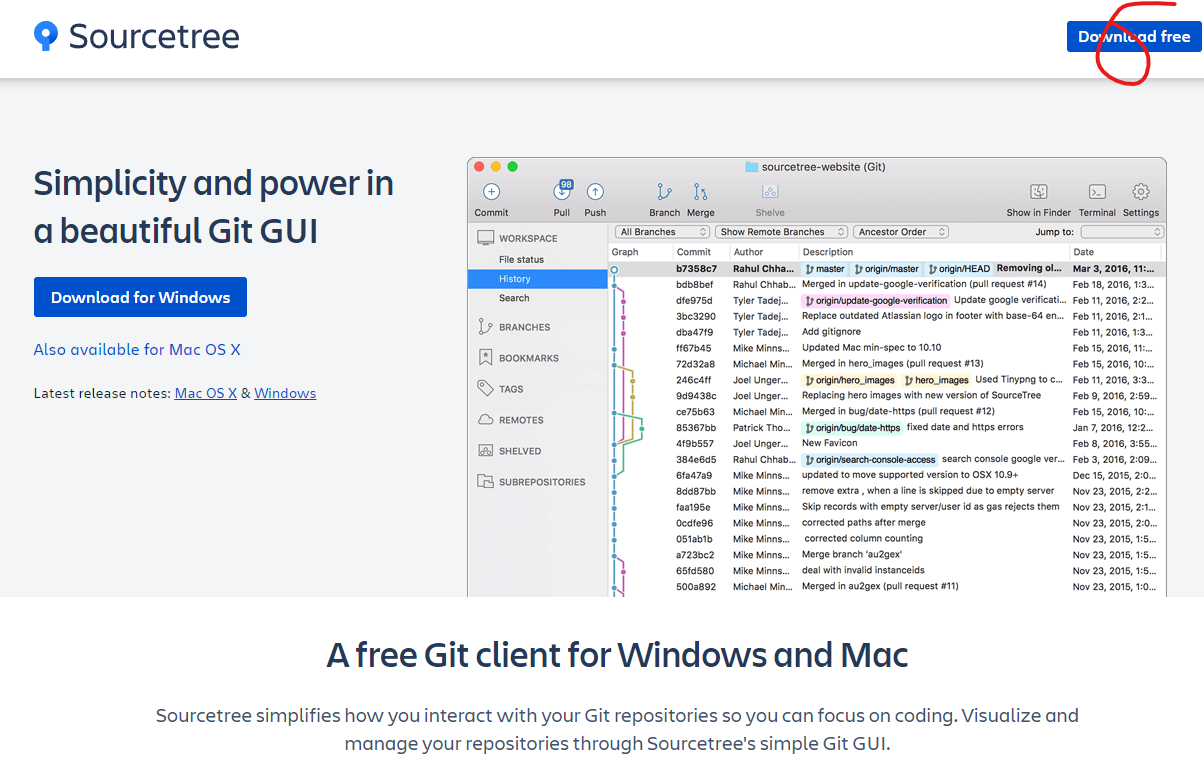Image resolution: width=1204 pixels, height=776 pixels.
Task: Click the master branch label
Action: (x=825, y=269)
